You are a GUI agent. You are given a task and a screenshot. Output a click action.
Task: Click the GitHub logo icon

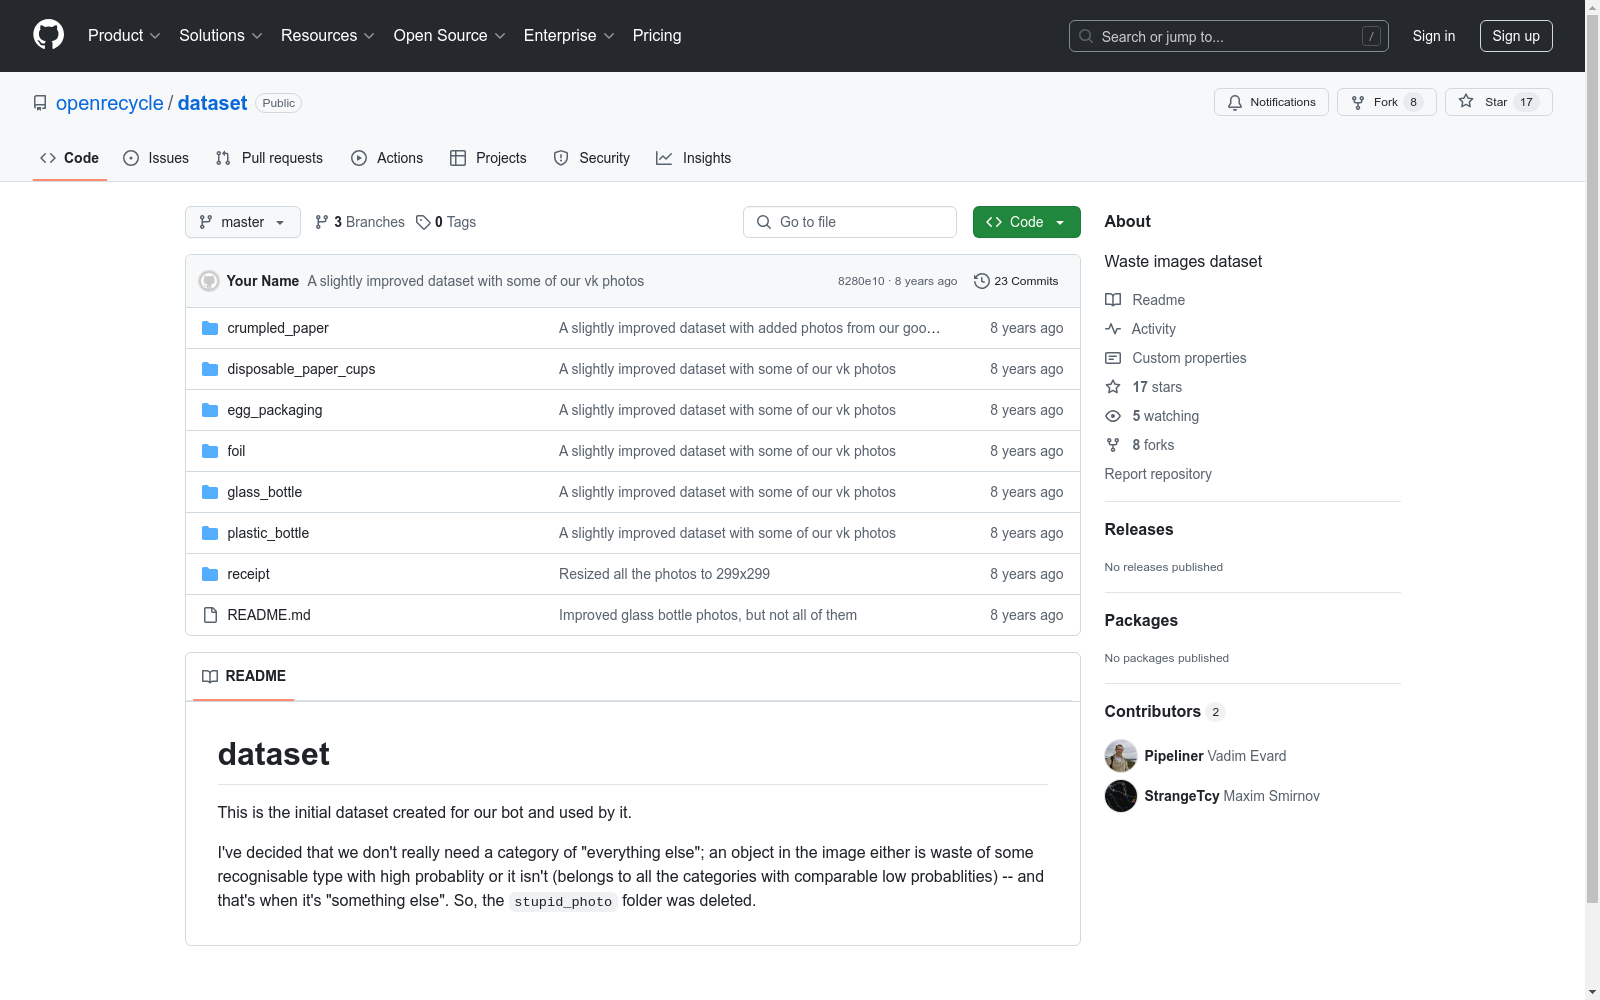coord(48,35)
